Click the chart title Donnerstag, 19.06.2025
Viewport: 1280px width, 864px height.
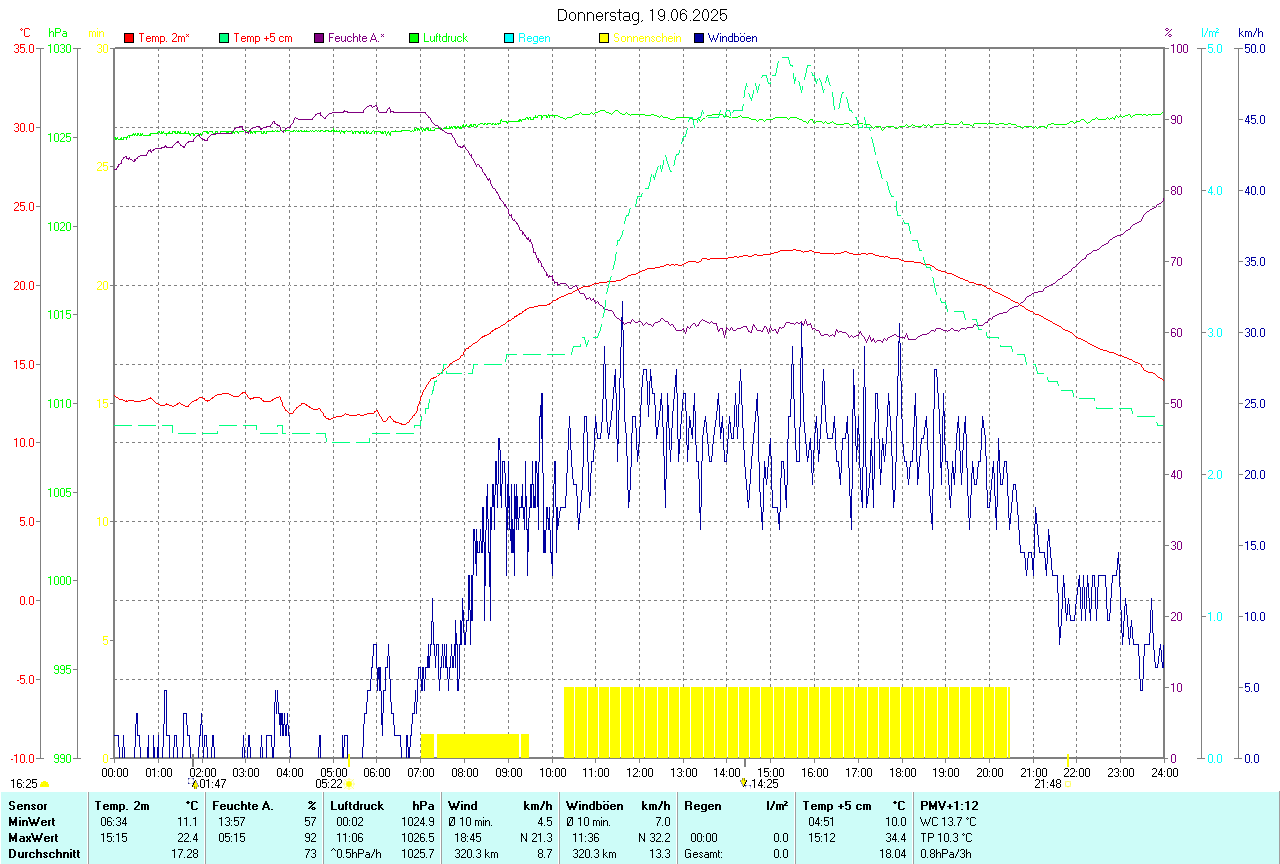[642, 15]
